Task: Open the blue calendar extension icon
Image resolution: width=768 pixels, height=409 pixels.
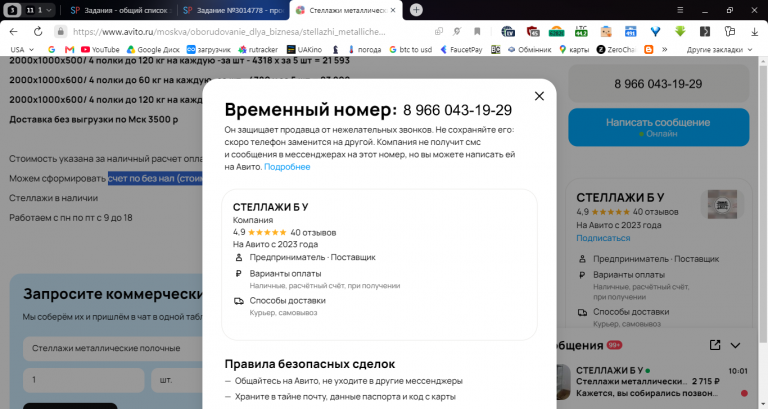Action: pos(630,31)
